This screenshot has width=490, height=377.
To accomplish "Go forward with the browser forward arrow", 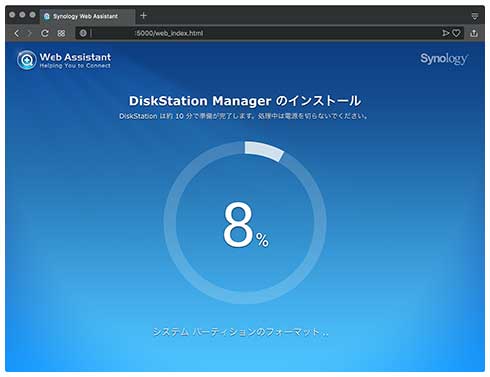I will [x=30, y=33].
